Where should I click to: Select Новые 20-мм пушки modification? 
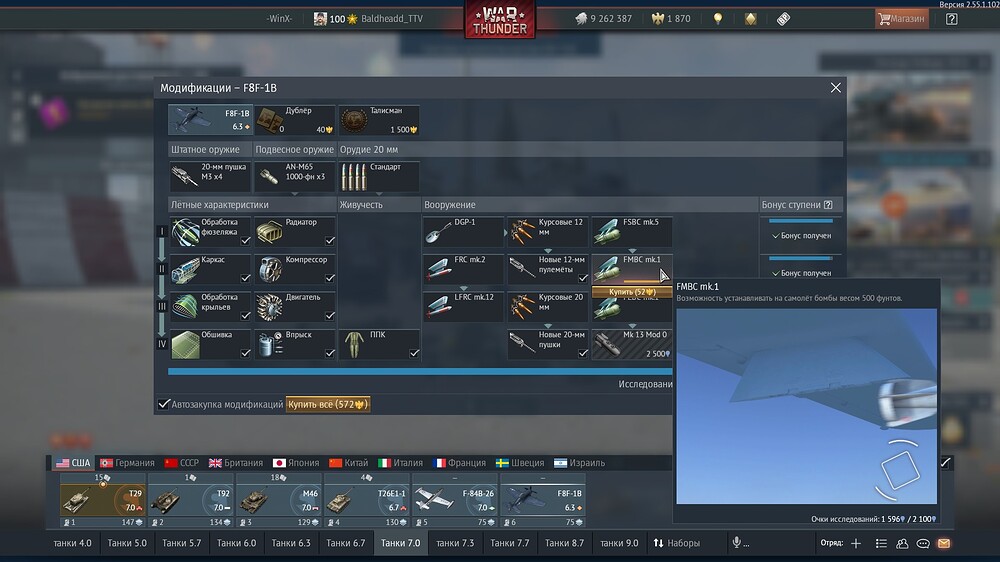click(547, 344)
